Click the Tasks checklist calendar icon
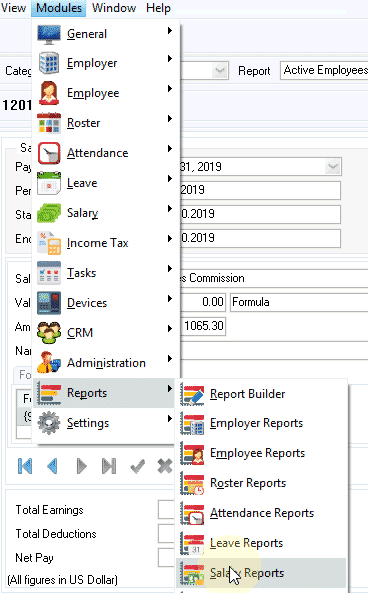The height and width of the screenshot is (593, 368). point(49,273)
